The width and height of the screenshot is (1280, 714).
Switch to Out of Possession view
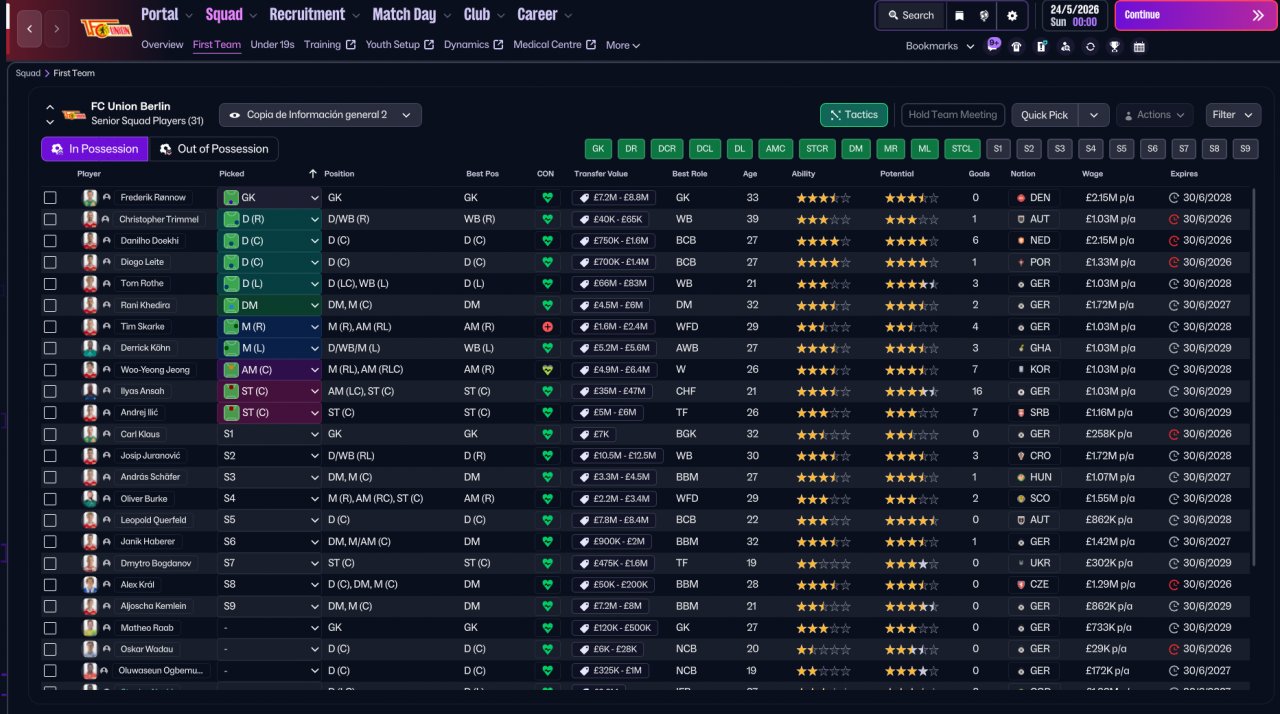pyautogui.click(x=214, y=149)
